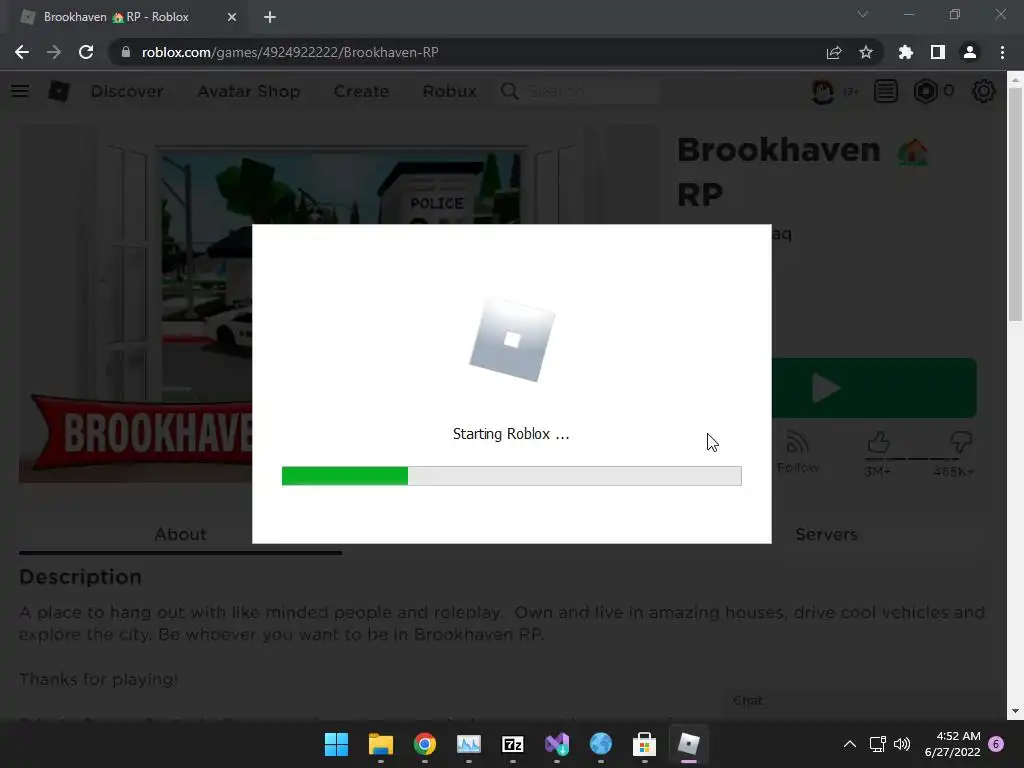Open the monitor graph app on taskbar
The height and width of the screenshot is (768, 1024).
469,744
